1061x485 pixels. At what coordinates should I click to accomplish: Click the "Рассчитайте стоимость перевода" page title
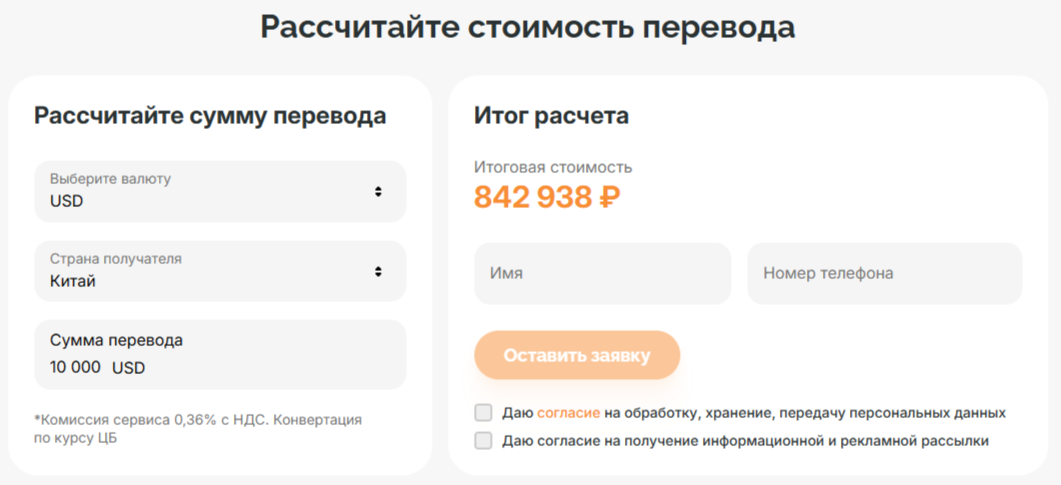pos(528,27)
